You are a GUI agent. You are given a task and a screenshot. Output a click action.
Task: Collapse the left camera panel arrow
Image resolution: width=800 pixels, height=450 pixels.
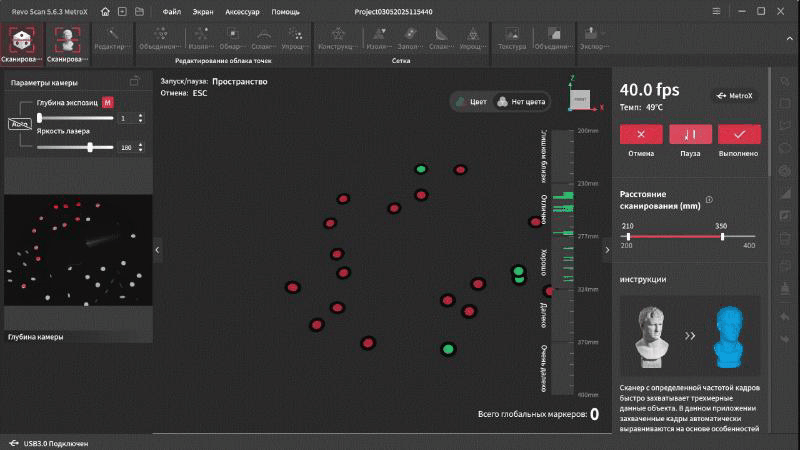click(x=157, y=249)
